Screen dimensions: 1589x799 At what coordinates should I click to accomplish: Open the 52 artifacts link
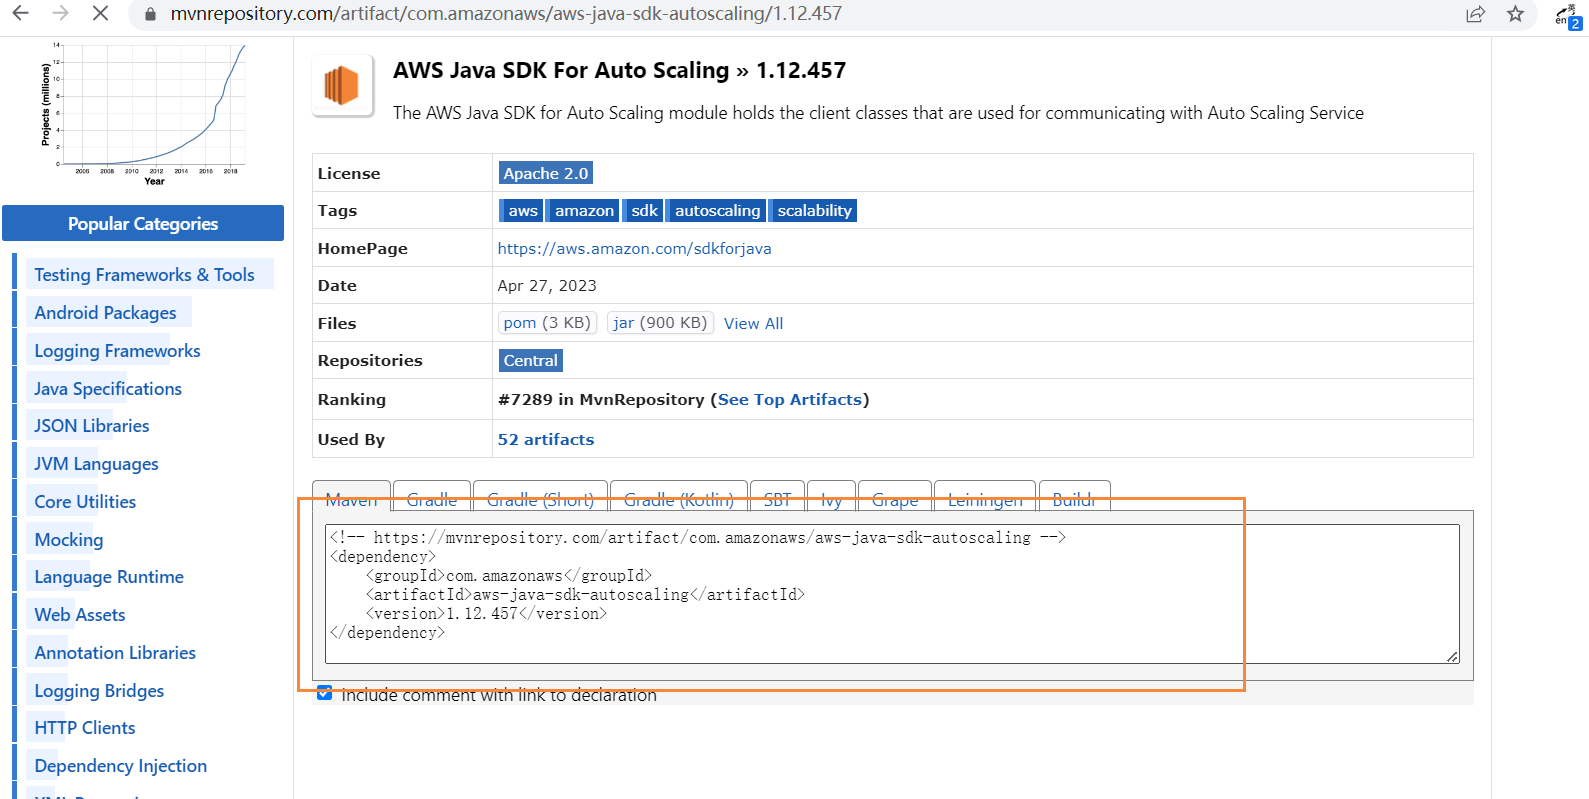point(546,439)
